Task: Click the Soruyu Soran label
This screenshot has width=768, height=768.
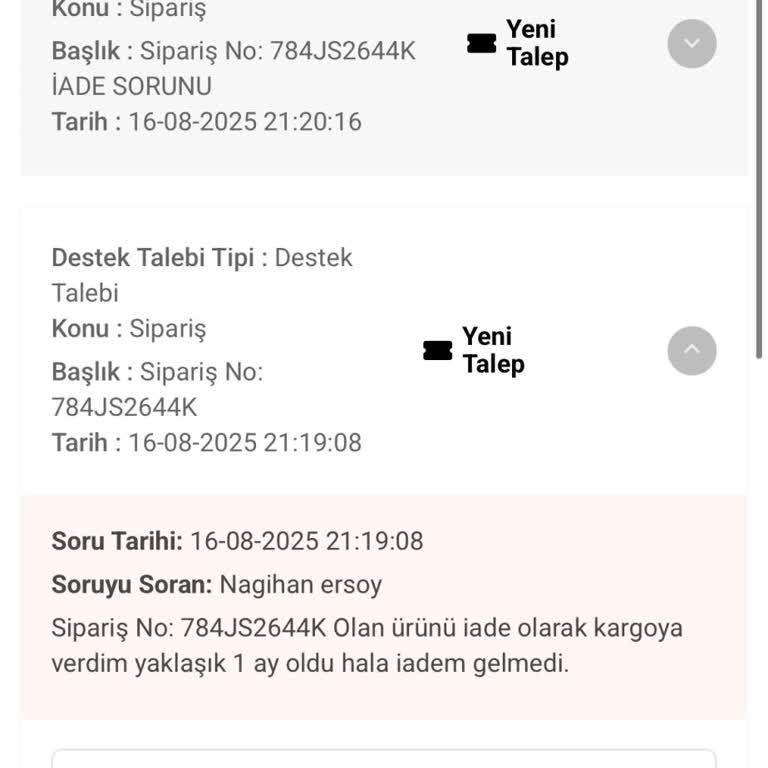Action: 131,584
